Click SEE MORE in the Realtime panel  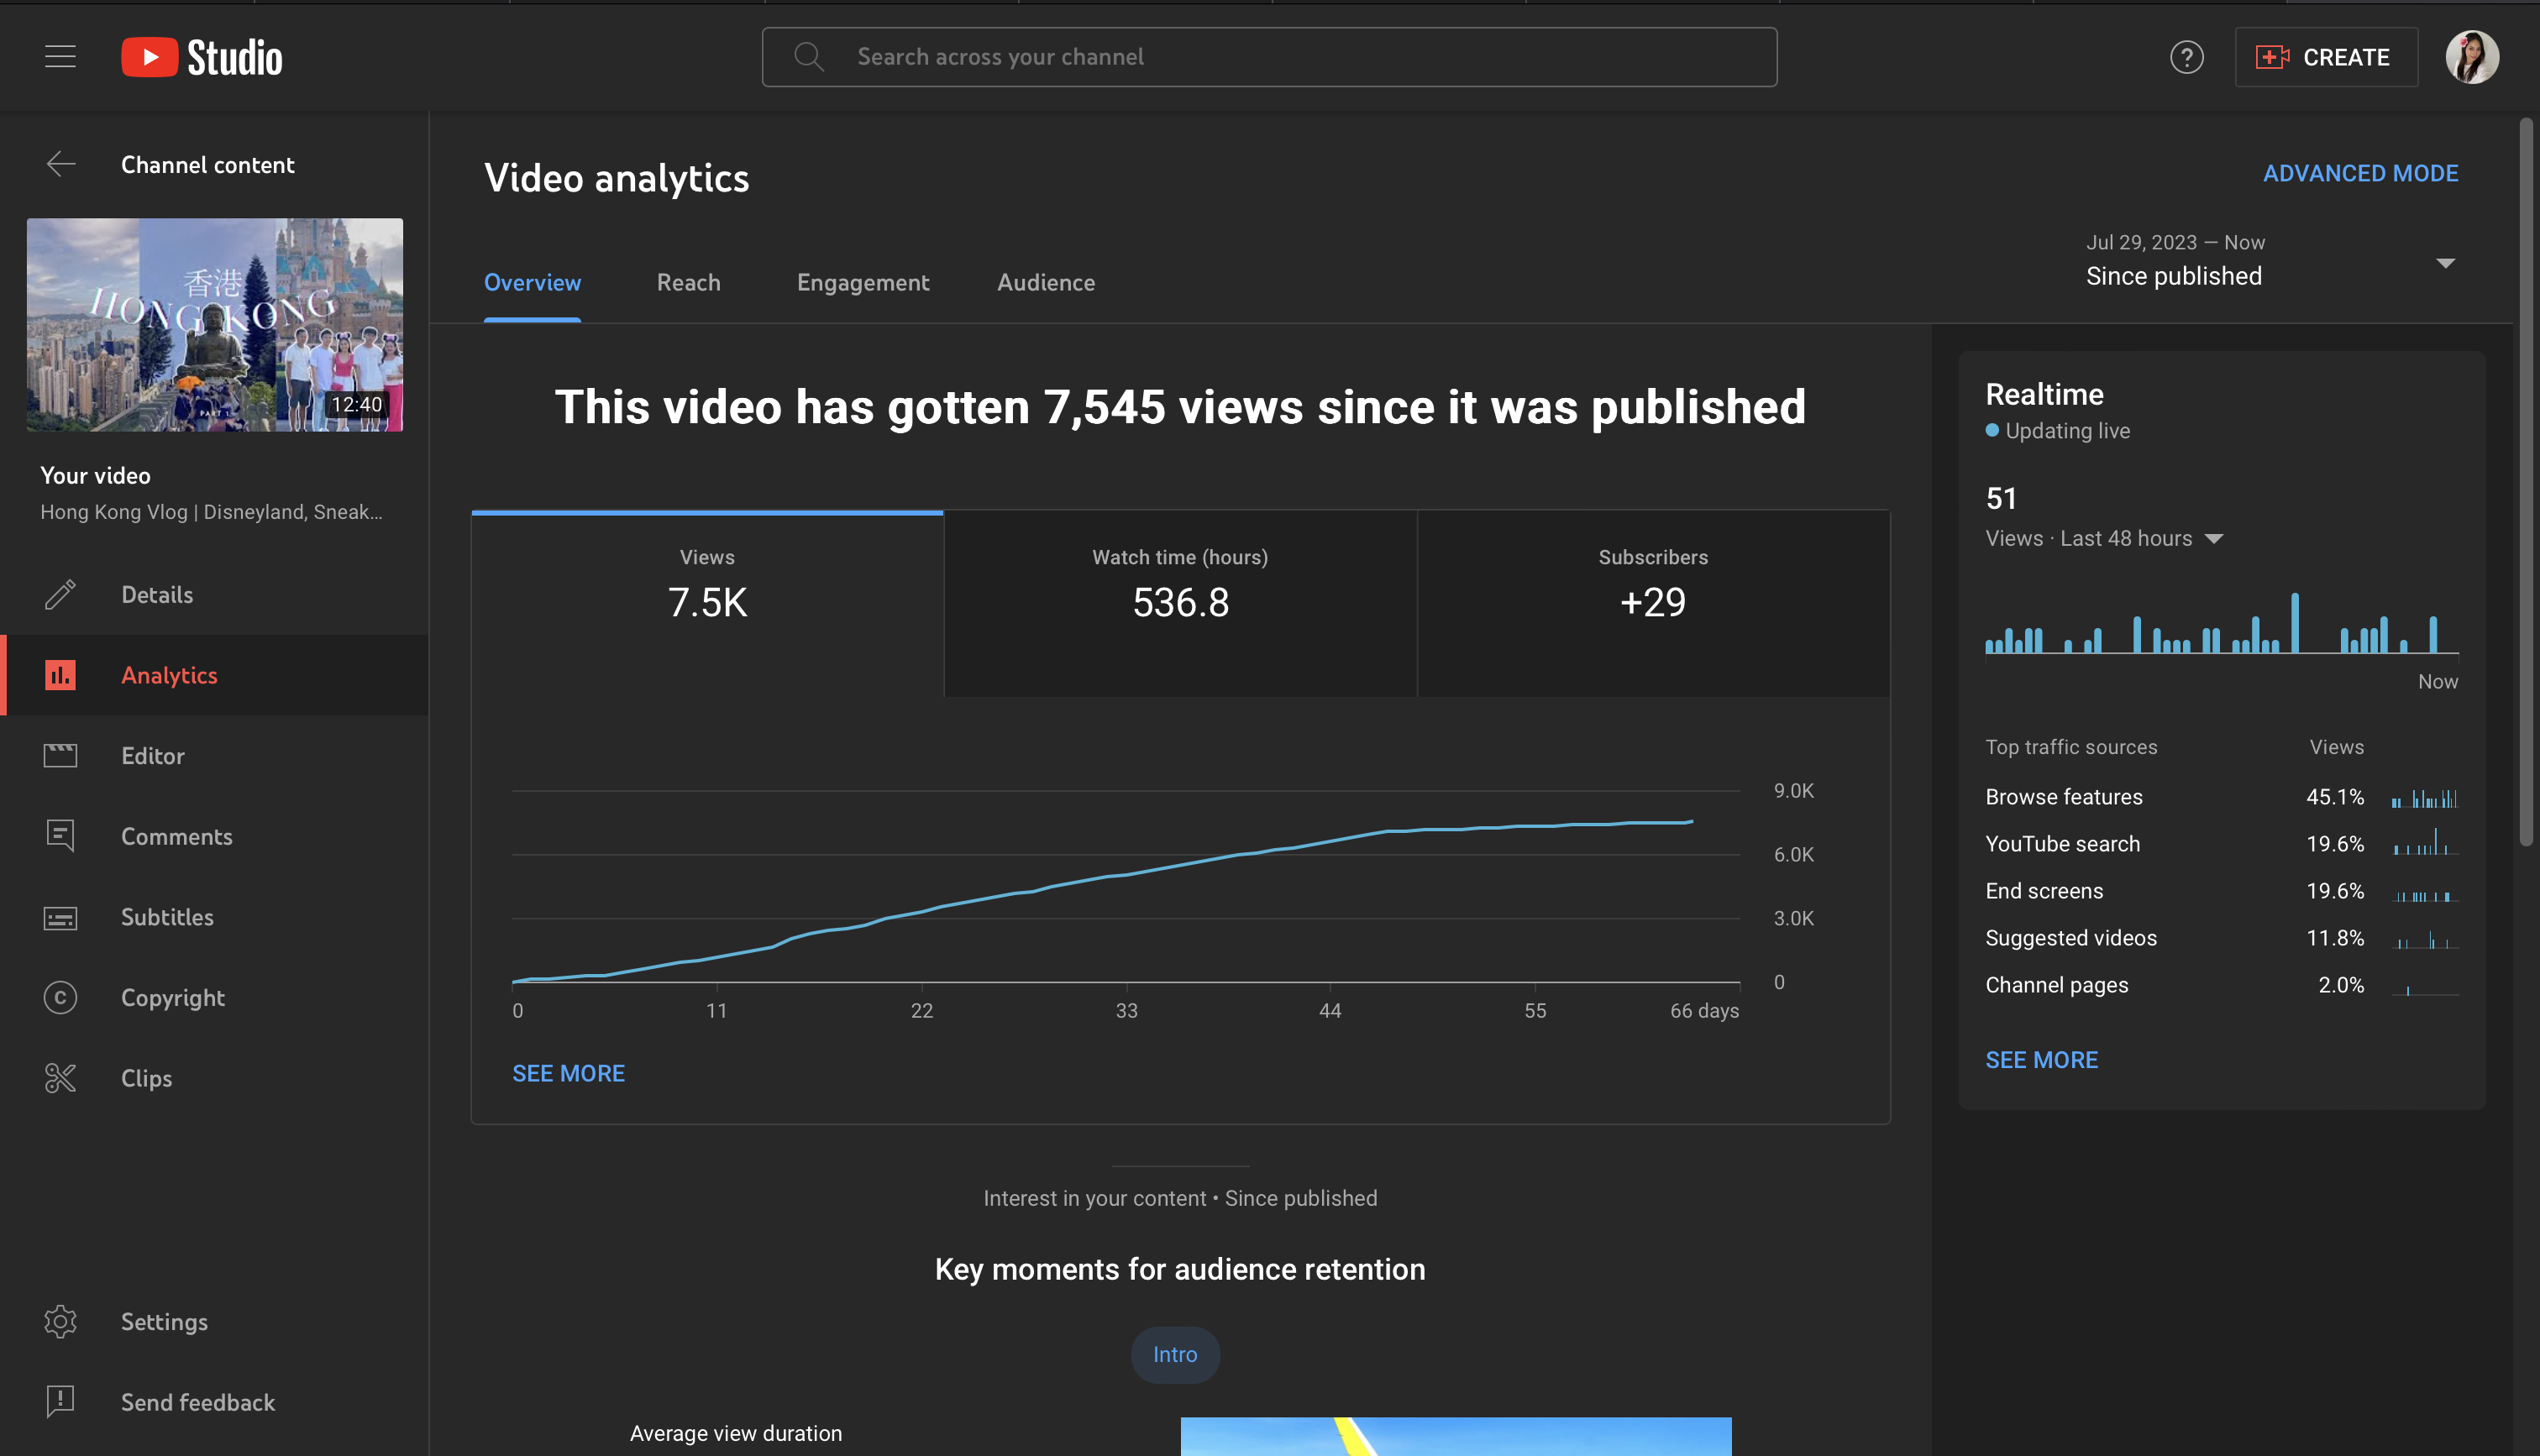coord(2041,1060)
